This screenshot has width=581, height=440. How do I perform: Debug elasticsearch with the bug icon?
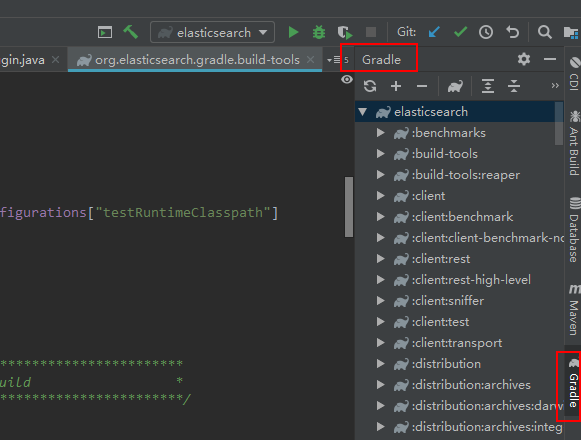coord(319,32)
